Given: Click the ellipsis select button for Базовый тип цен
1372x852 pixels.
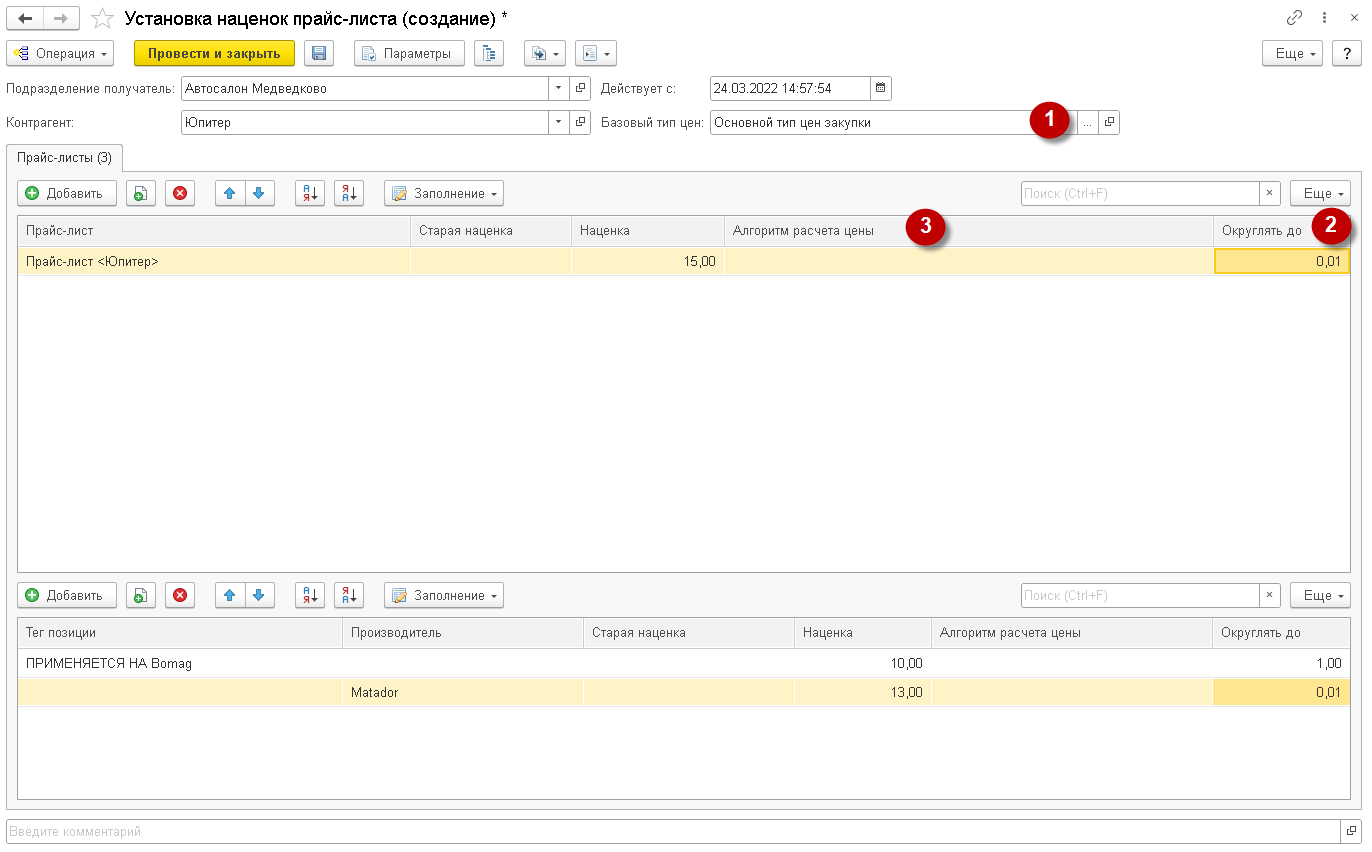Looking at the screenshot, I should (x=1087, y=122).
